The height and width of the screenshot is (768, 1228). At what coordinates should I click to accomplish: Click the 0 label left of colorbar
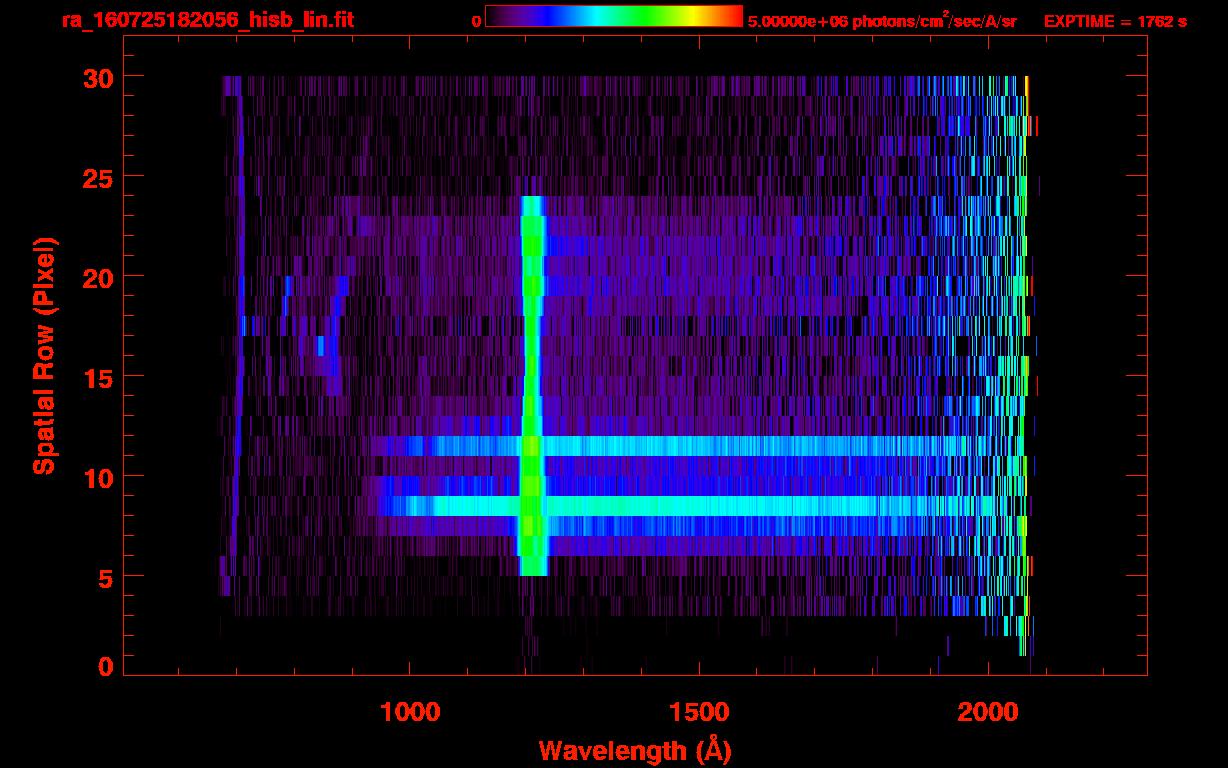click(476, 21)
